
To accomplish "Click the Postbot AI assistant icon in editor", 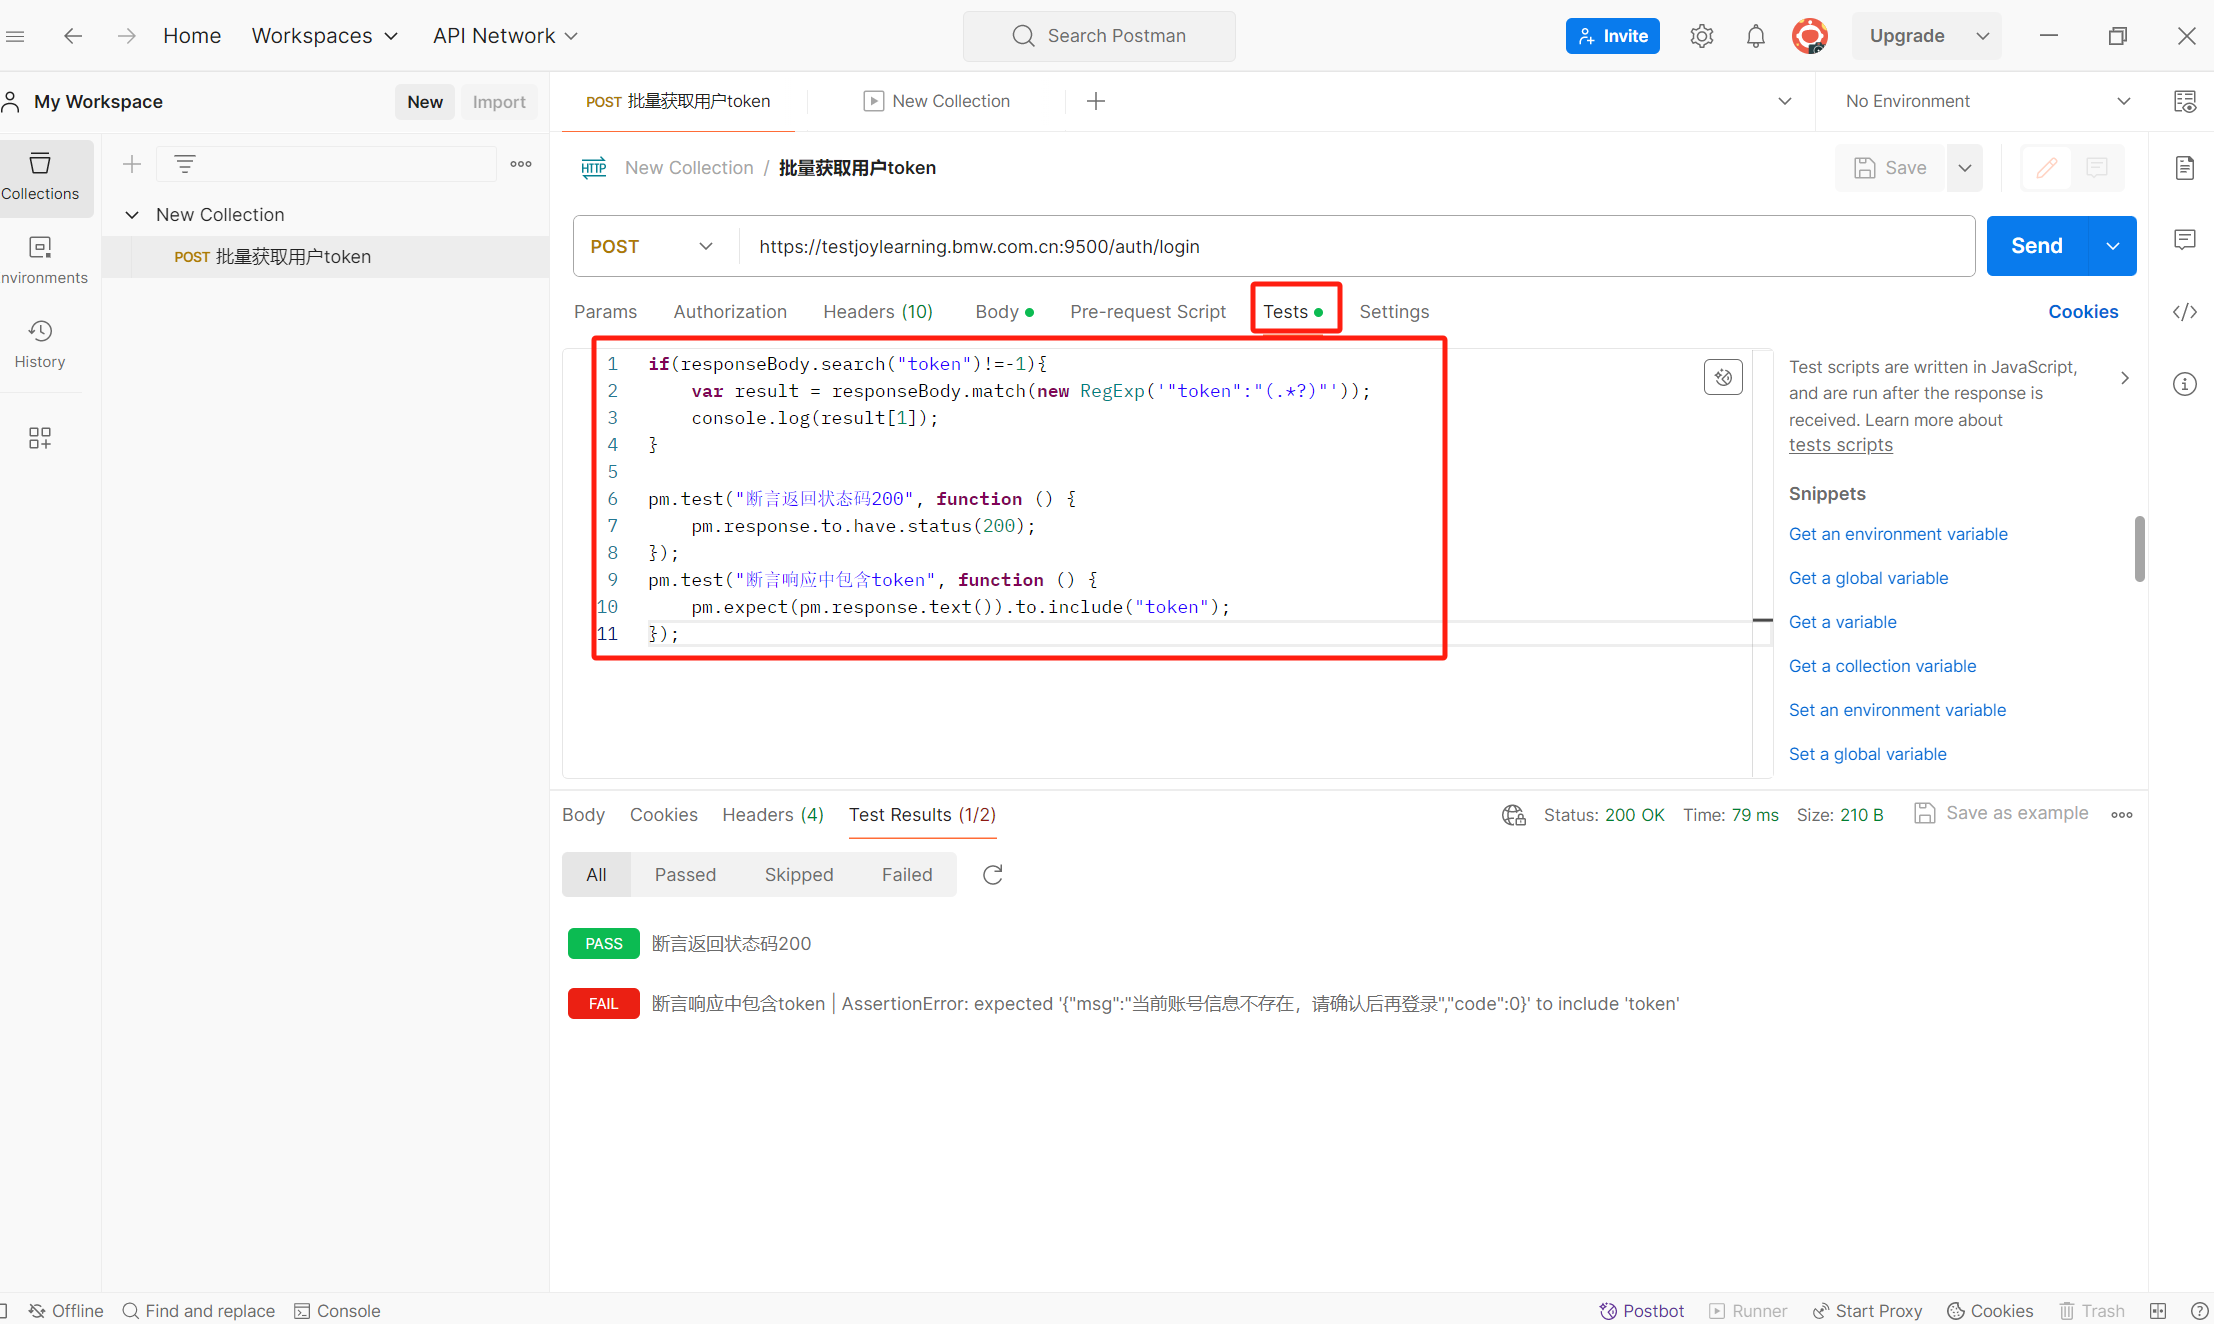I will tap(1722, 377).
